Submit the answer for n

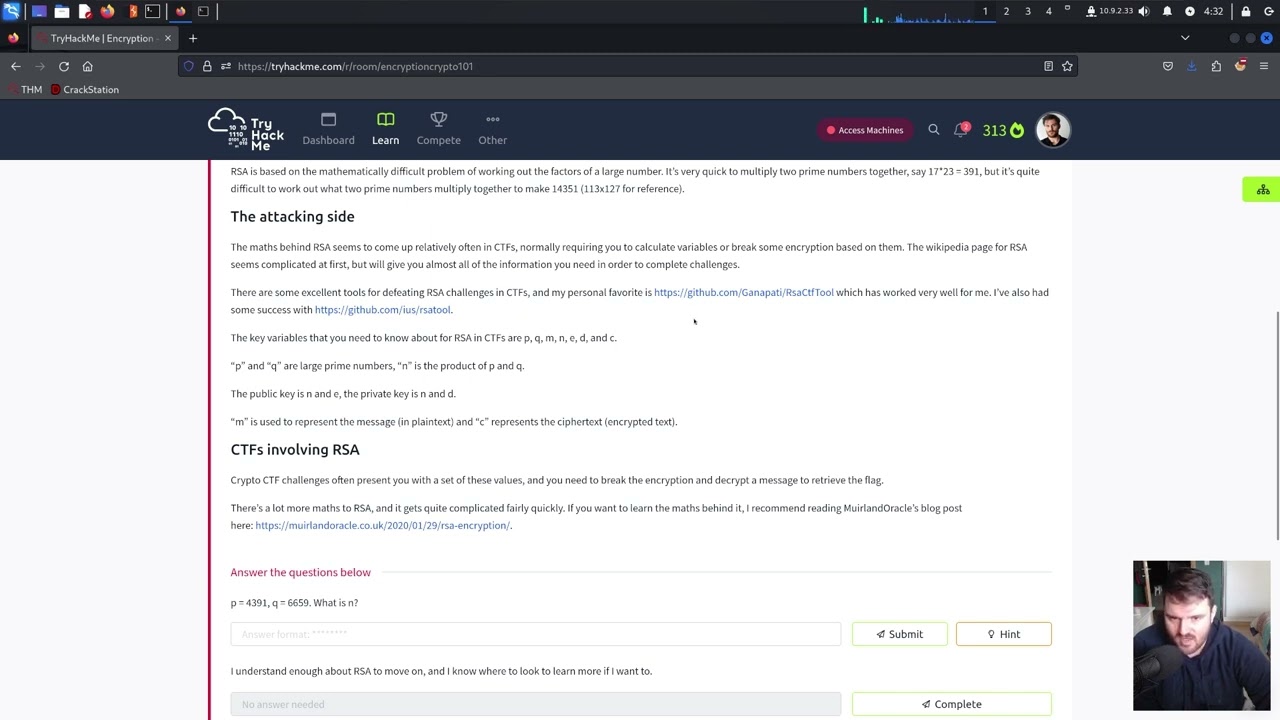click(899, 634)
